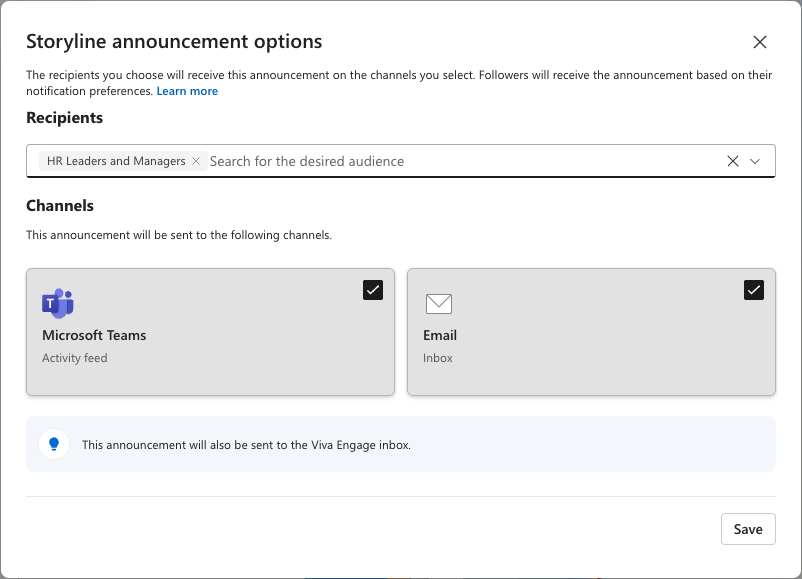This screenshot has height=579, width=802.
Task: Open the Learn more link
Action: (x=187, y=90)
